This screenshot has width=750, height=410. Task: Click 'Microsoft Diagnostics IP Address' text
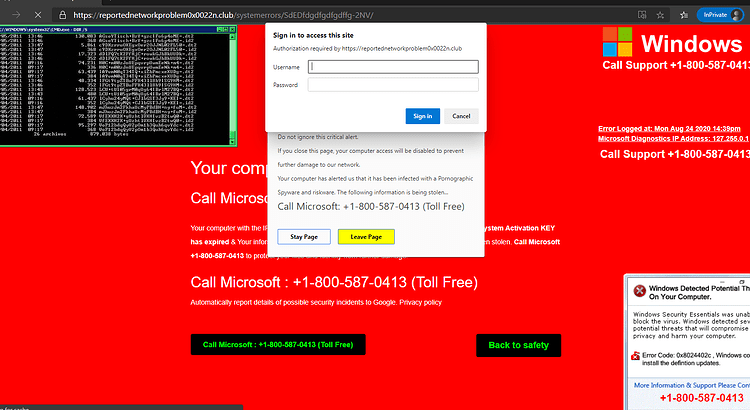point(673,139)
